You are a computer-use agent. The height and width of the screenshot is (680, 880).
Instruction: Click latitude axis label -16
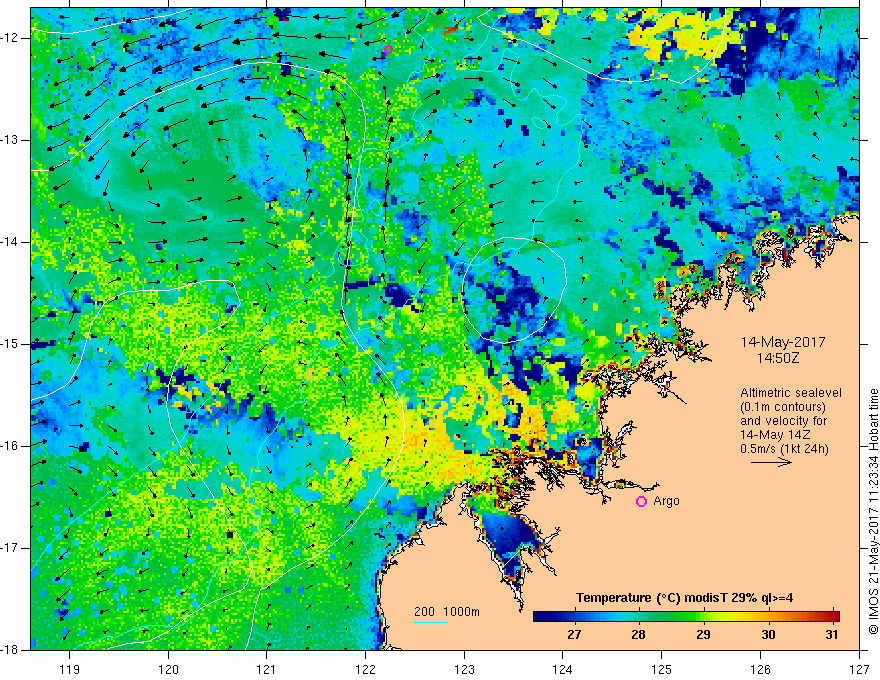pos(10,446)
